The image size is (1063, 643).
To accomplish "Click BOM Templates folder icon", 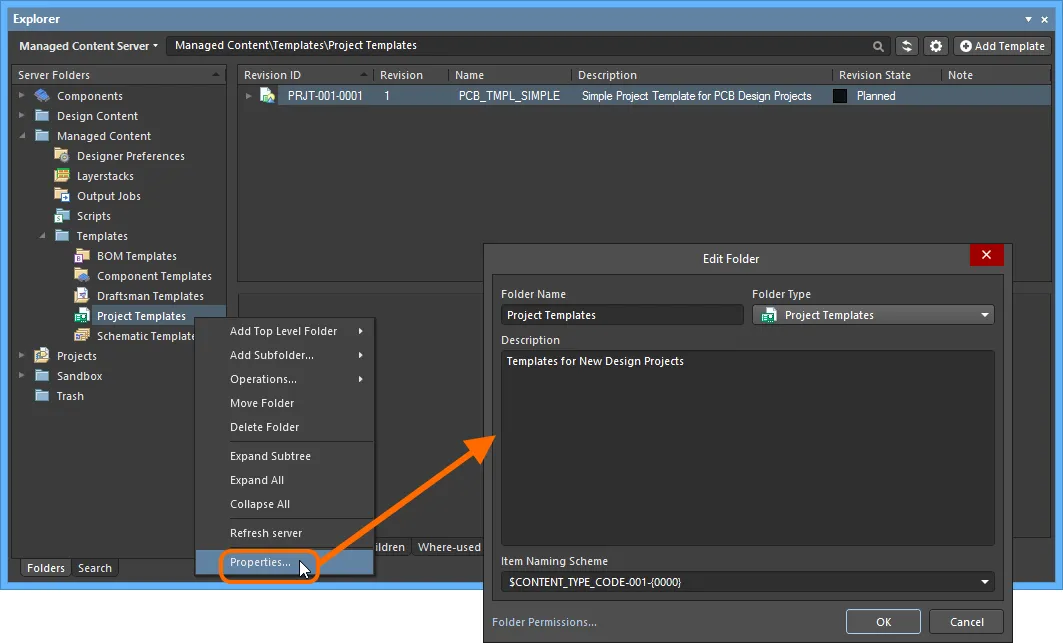I will (82, 256).
